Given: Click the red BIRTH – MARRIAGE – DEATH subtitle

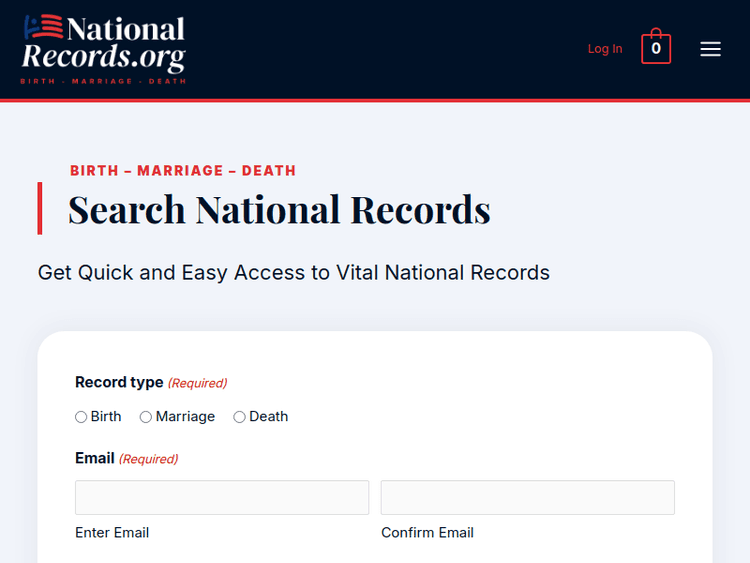Looking at the screenshot, I should [183, 171].
